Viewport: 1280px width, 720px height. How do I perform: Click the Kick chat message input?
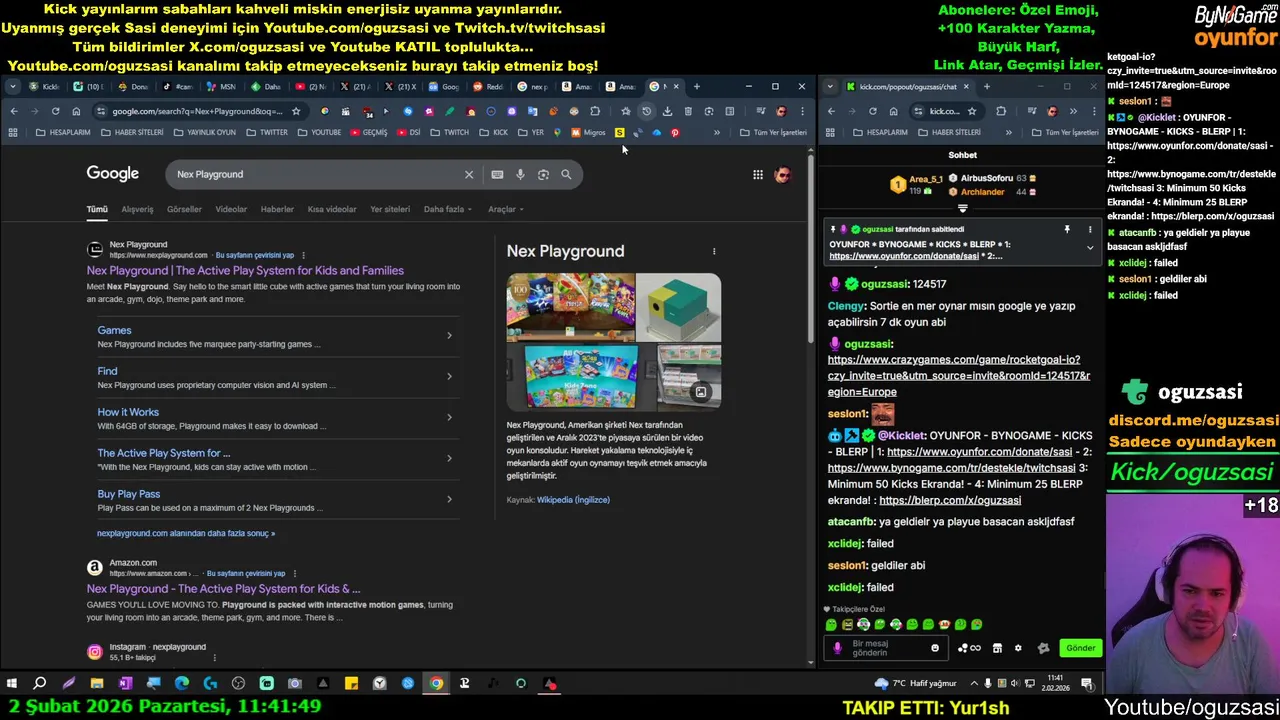click(x=885, y=648)
